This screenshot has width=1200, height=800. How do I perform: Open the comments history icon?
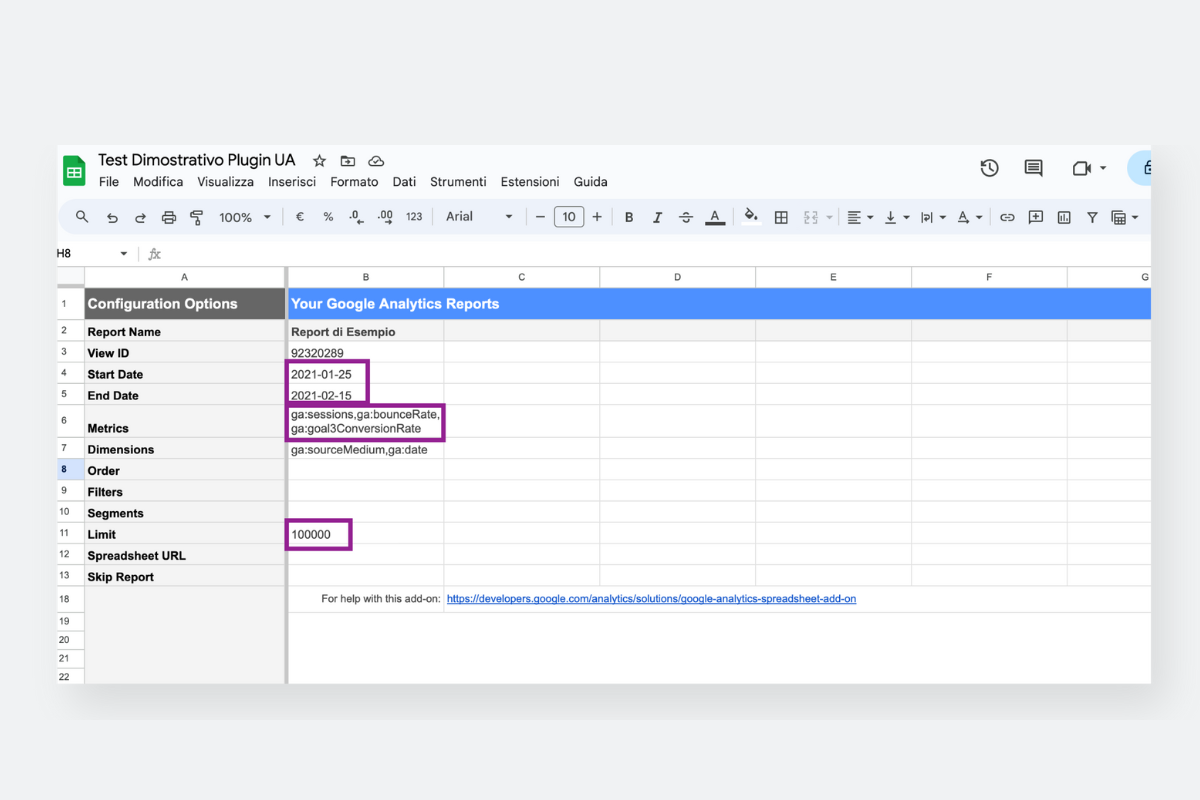pyautogui.click(x=1033, y=168)
